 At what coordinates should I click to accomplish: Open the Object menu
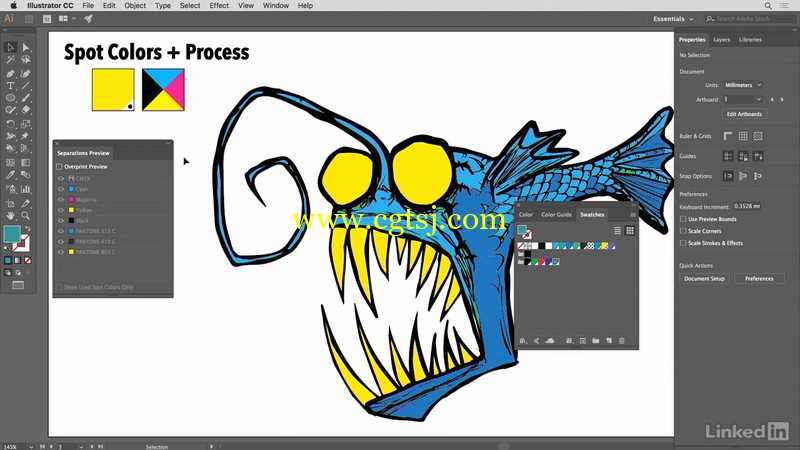tap(135, 6)
